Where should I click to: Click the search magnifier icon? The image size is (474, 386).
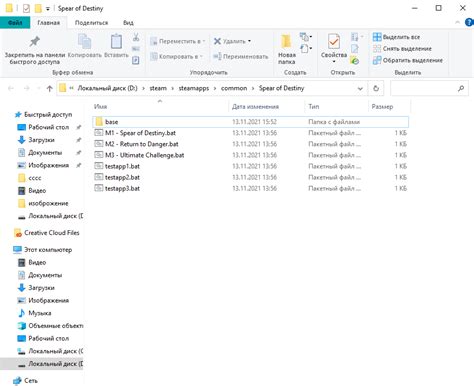pyautogui.click(x=461, y=88)
